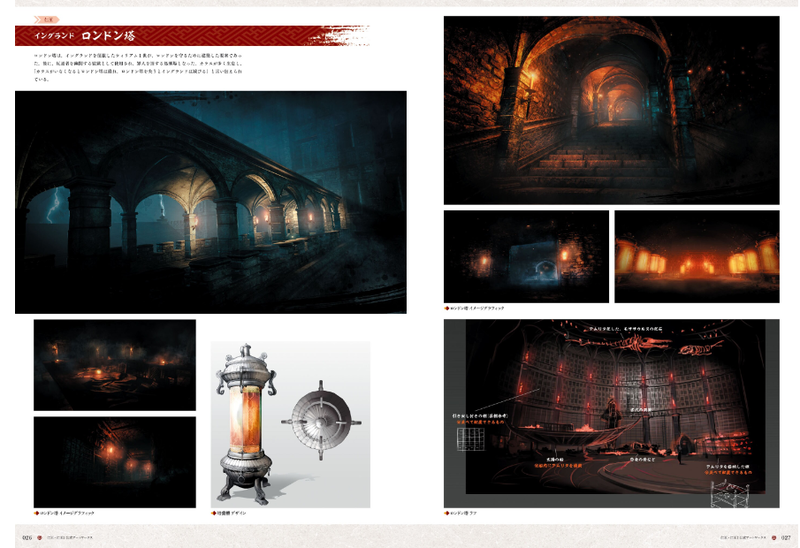800x548 pixels.
Task: Click the diamond bullet before ロンドン塔 ラフ caption
Action: tap(446, 513)
